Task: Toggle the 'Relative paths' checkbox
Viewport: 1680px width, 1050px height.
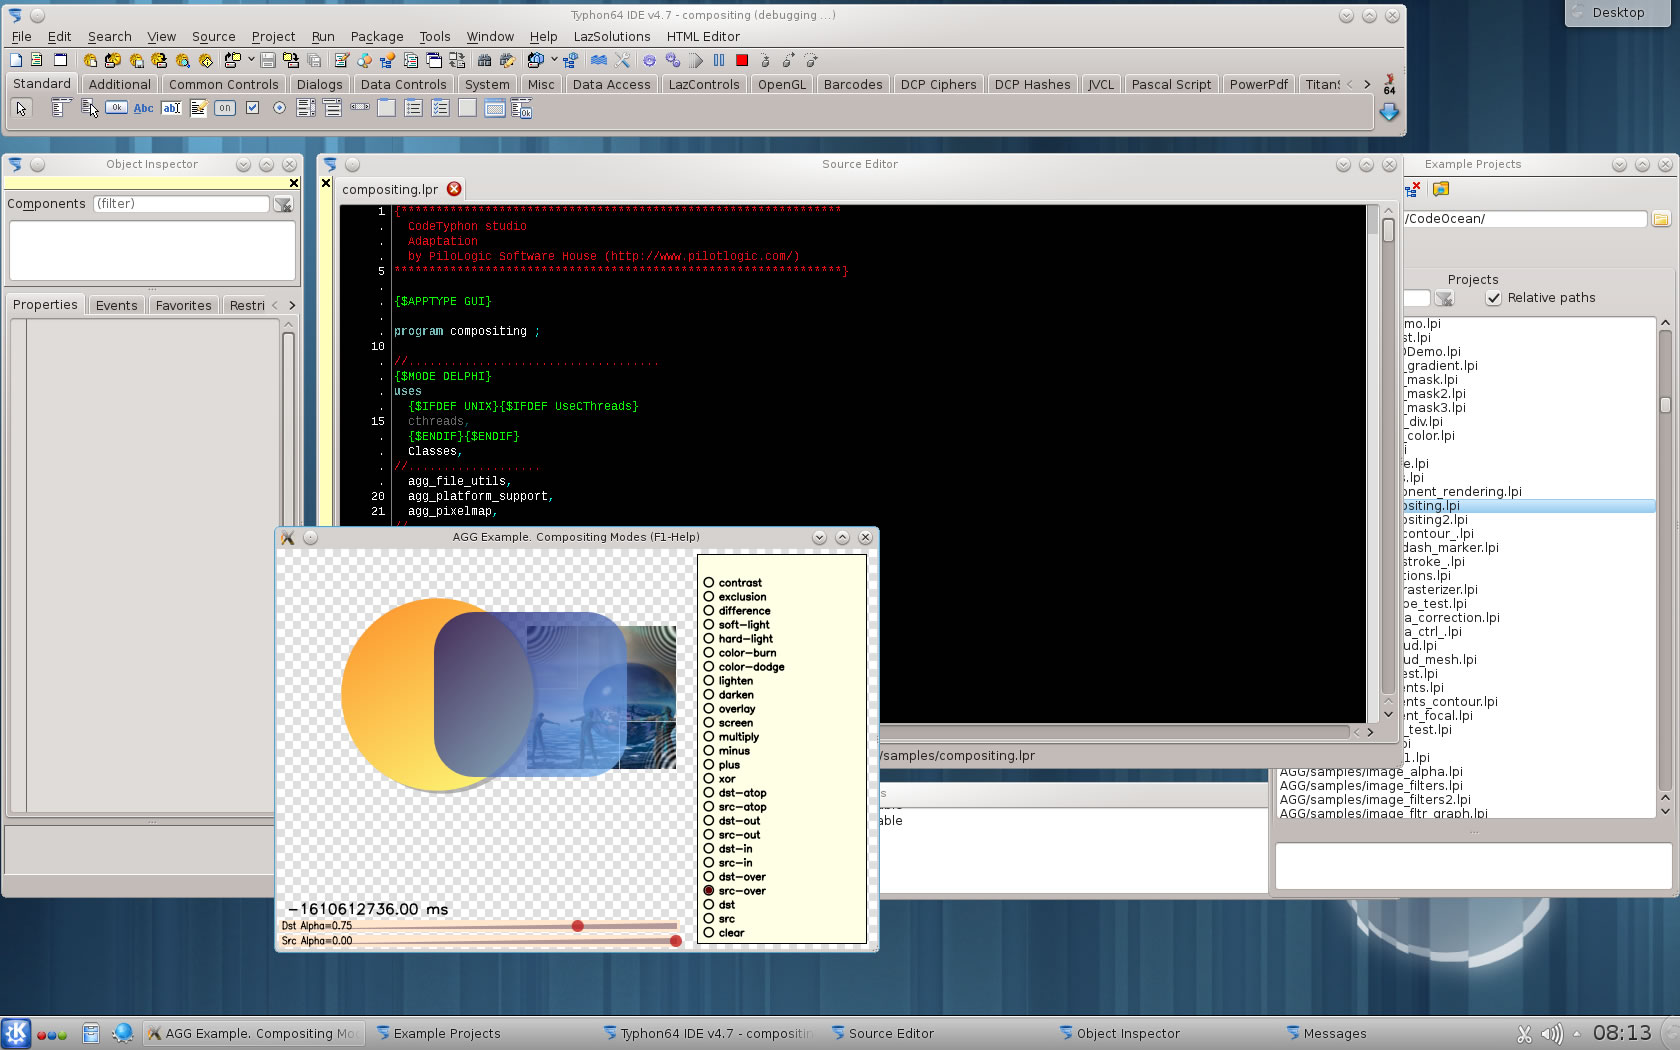Action: (1494, 298)
